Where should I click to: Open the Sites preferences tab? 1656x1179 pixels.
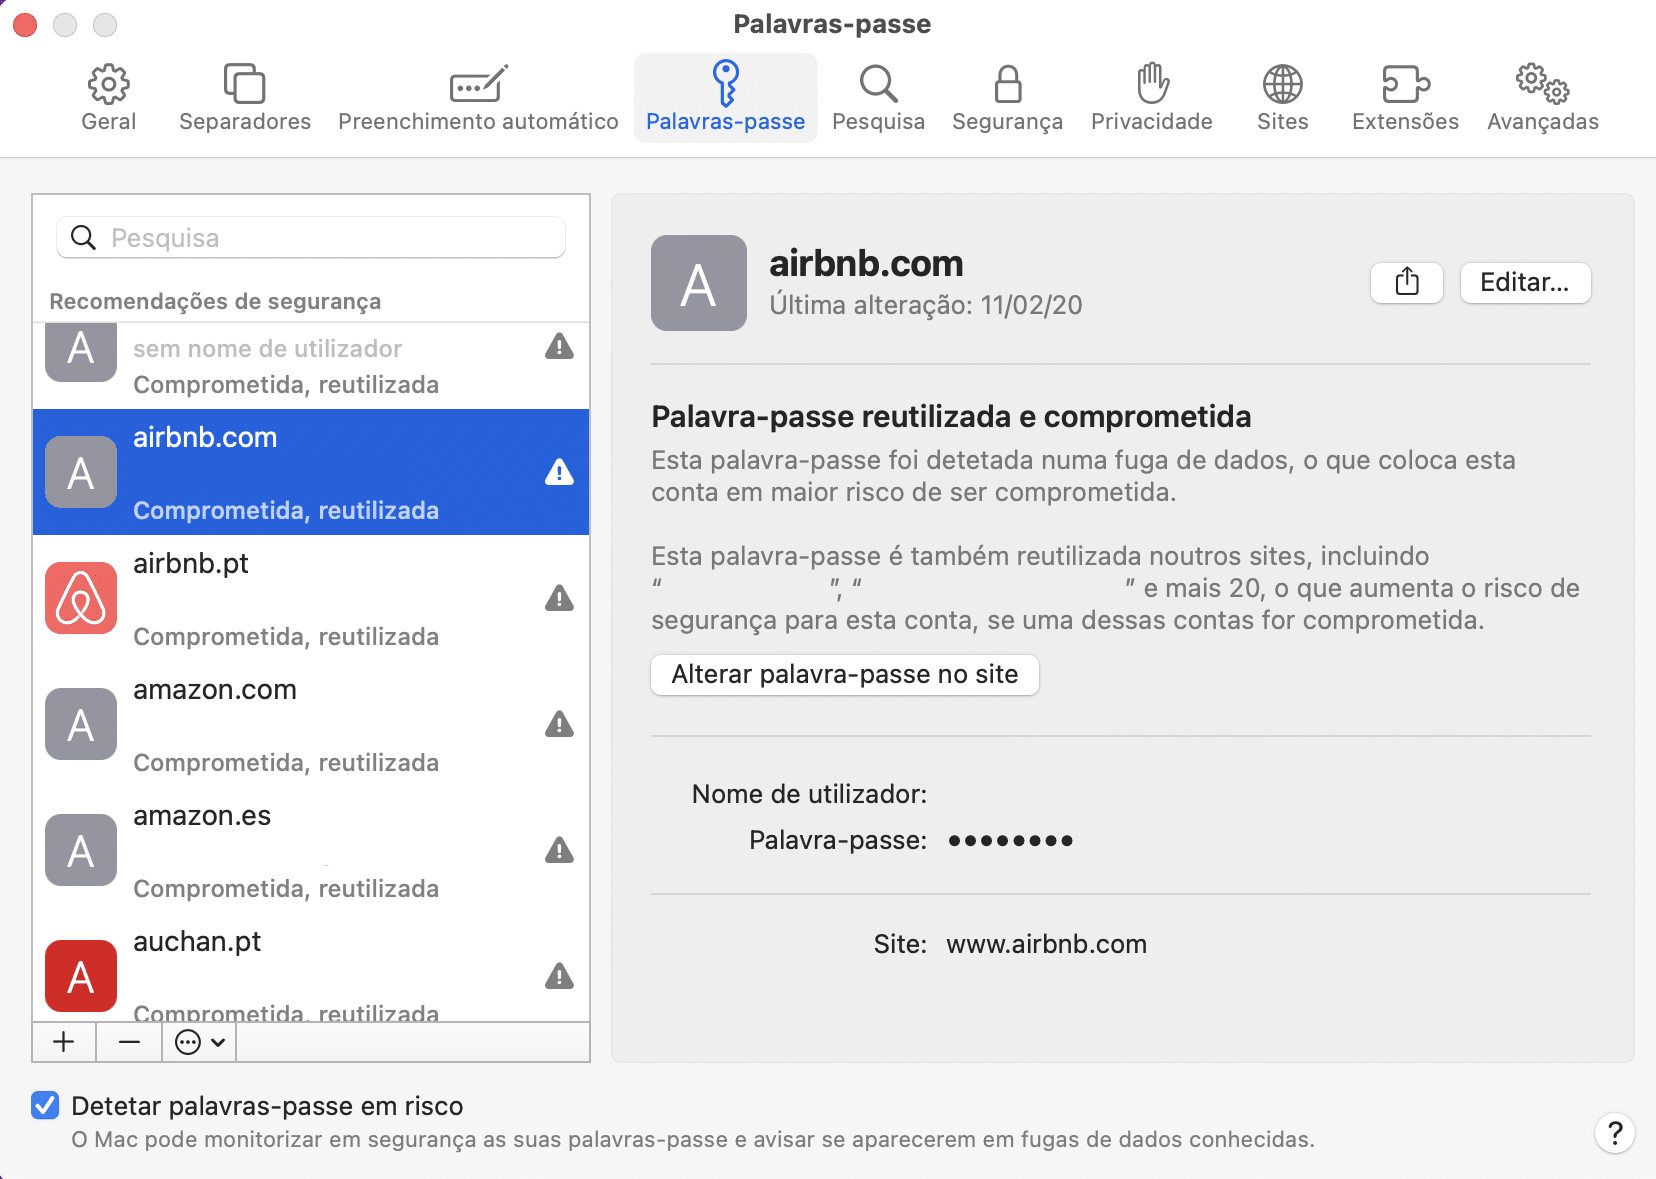pyautogui.click(x=1282, y=98)
